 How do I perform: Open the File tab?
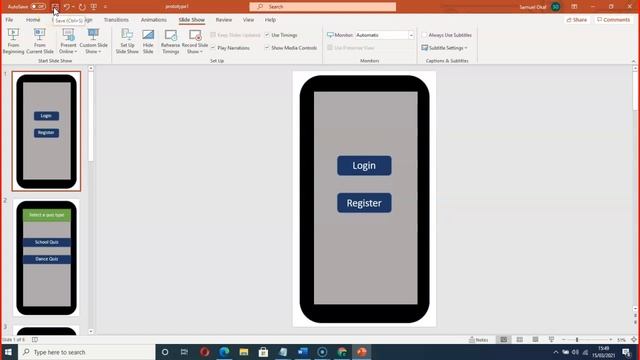[x=9, y=20]
